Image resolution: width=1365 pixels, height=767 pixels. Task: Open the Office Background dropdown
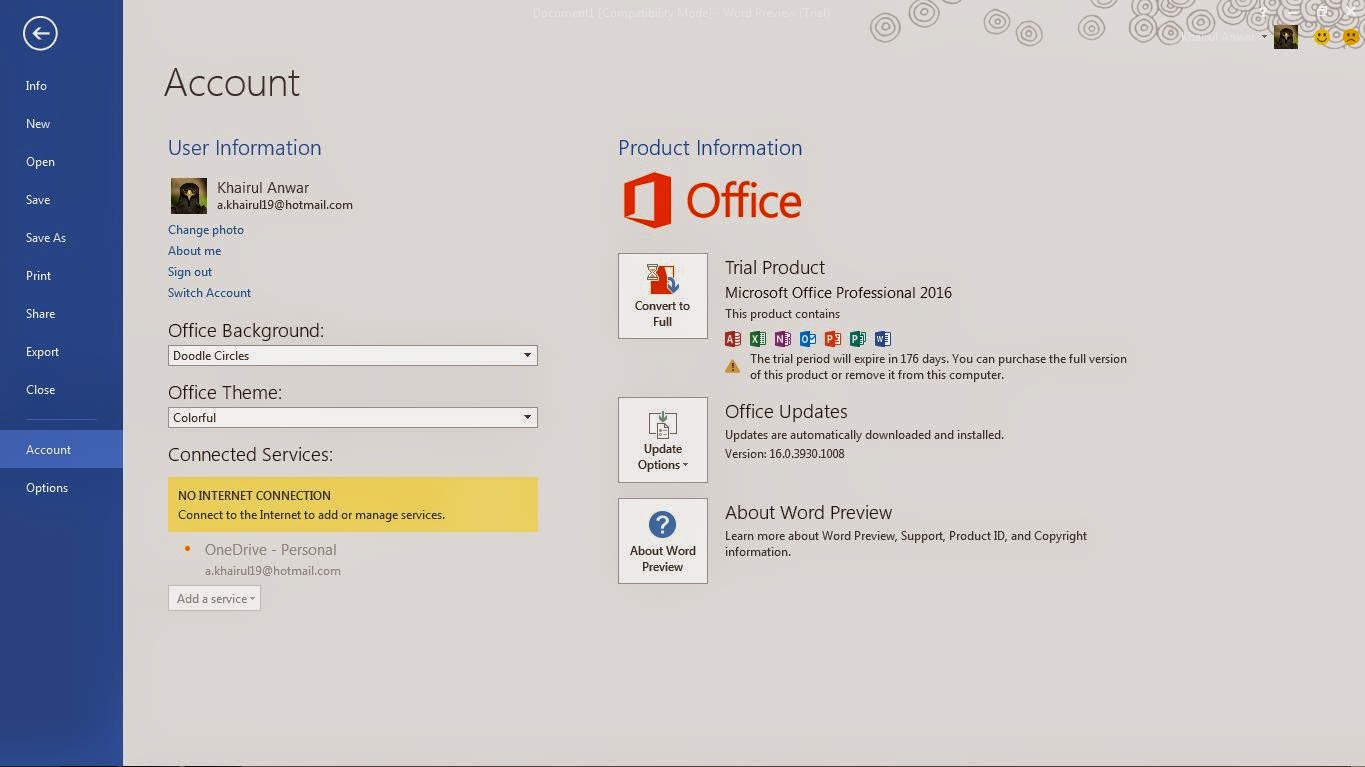[x=352, y=355]
